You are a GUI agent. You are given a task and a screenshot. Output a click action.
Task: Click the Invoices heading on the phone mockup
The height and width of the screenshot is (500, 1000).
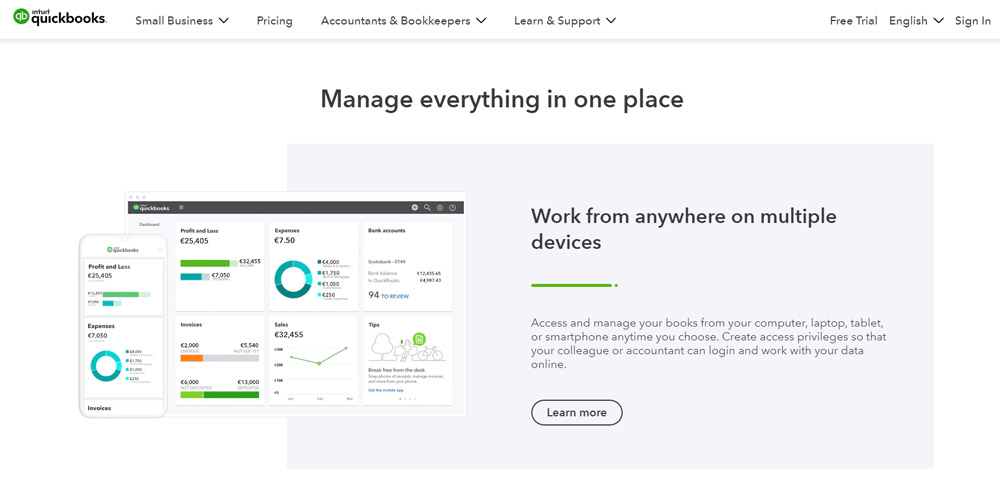99,408
